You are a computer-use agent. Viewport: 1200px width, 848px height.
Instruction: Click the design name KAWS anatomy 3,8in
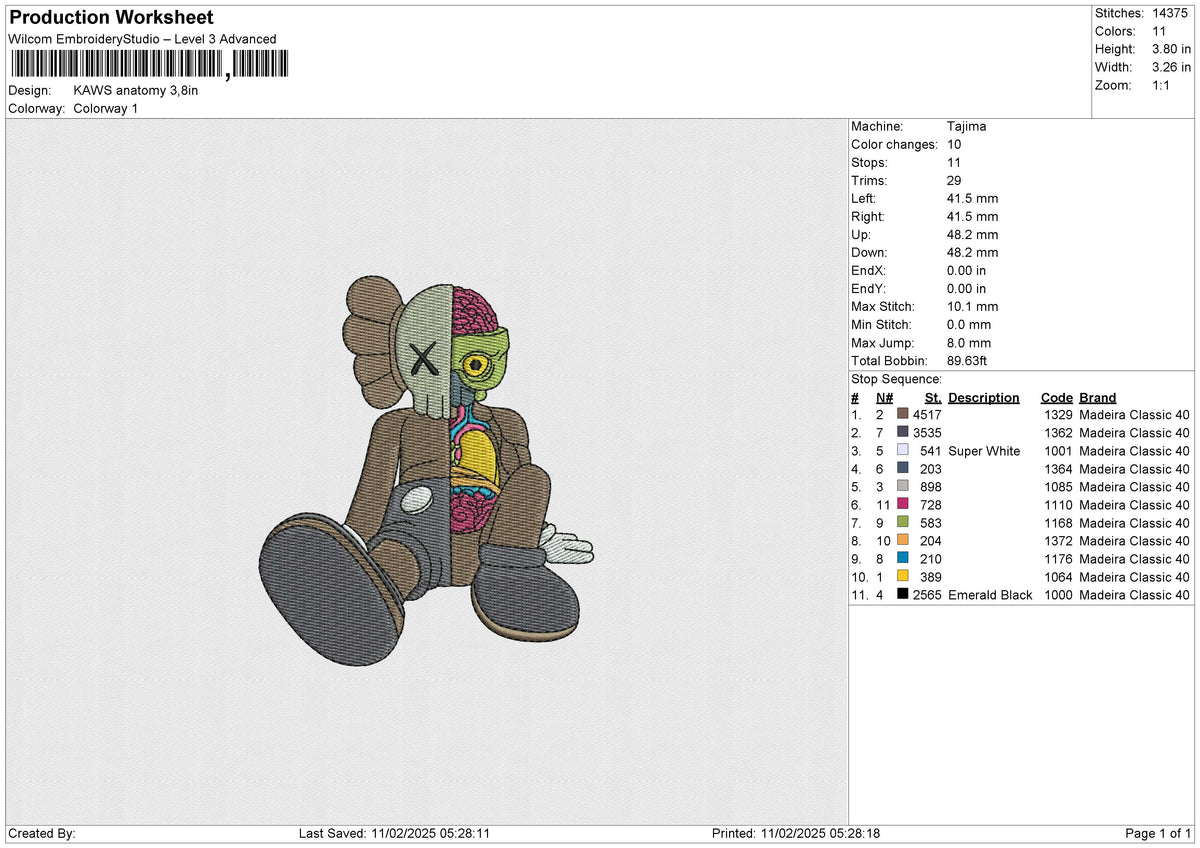click(136, 90)
